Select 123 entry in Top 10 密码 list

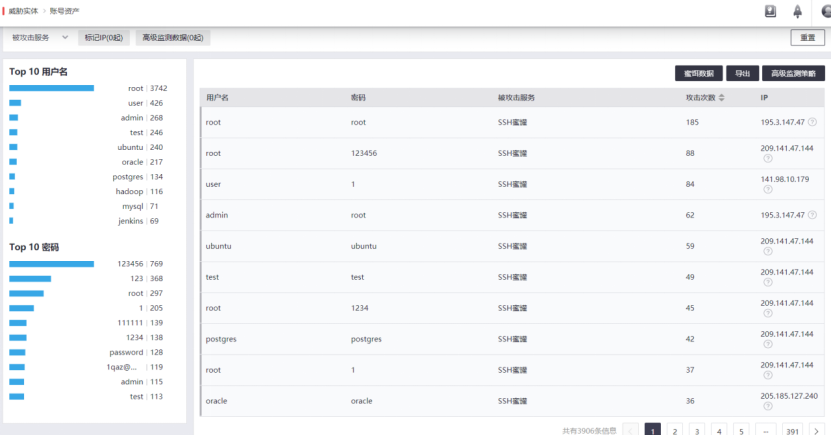137,279
